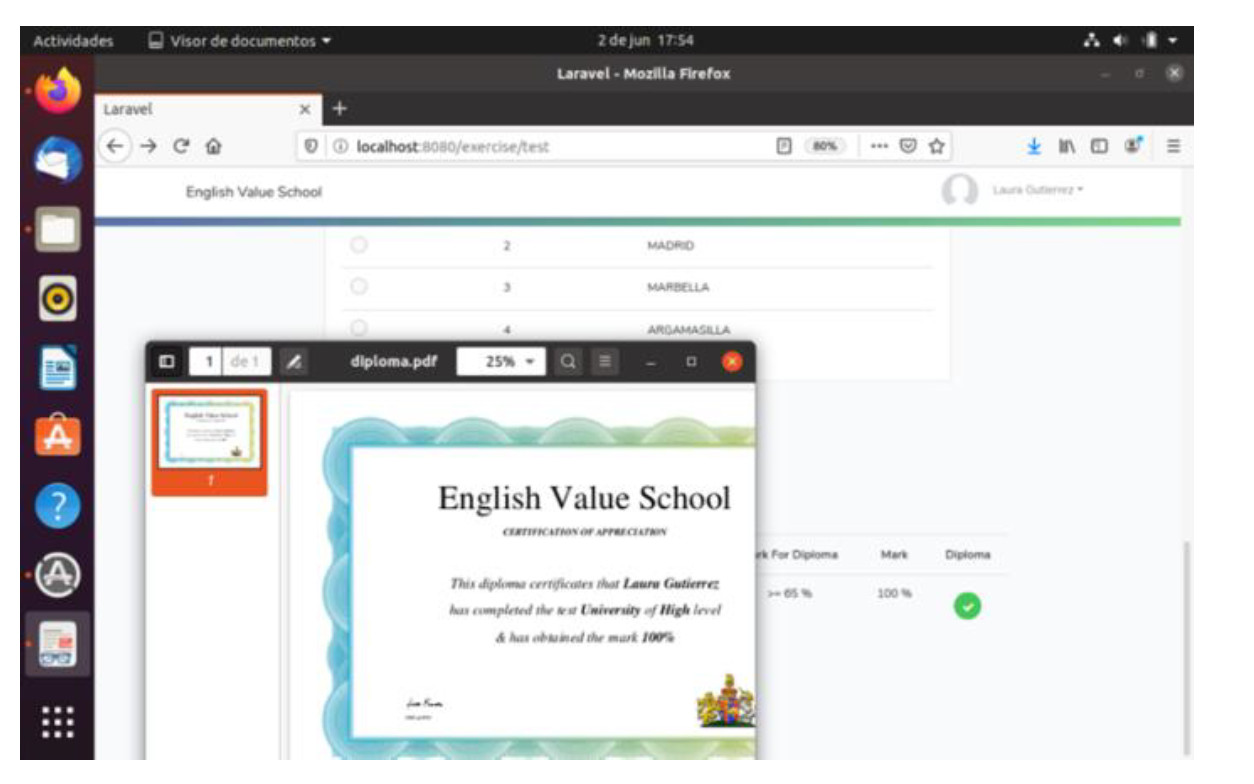Click the Firefox home icon
1254x784 pixels.
[x=213, y=146]
